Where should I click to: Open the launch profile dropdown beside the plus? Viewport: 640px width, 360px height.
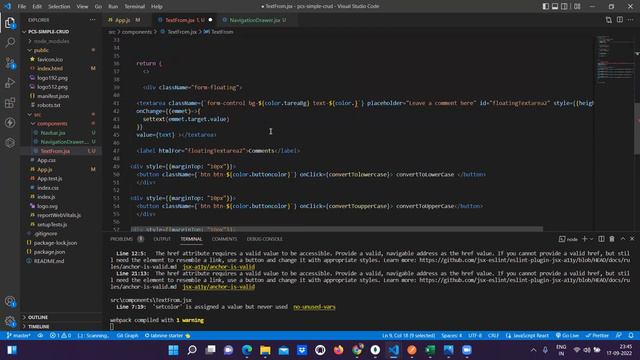click(x=591, y=239)
